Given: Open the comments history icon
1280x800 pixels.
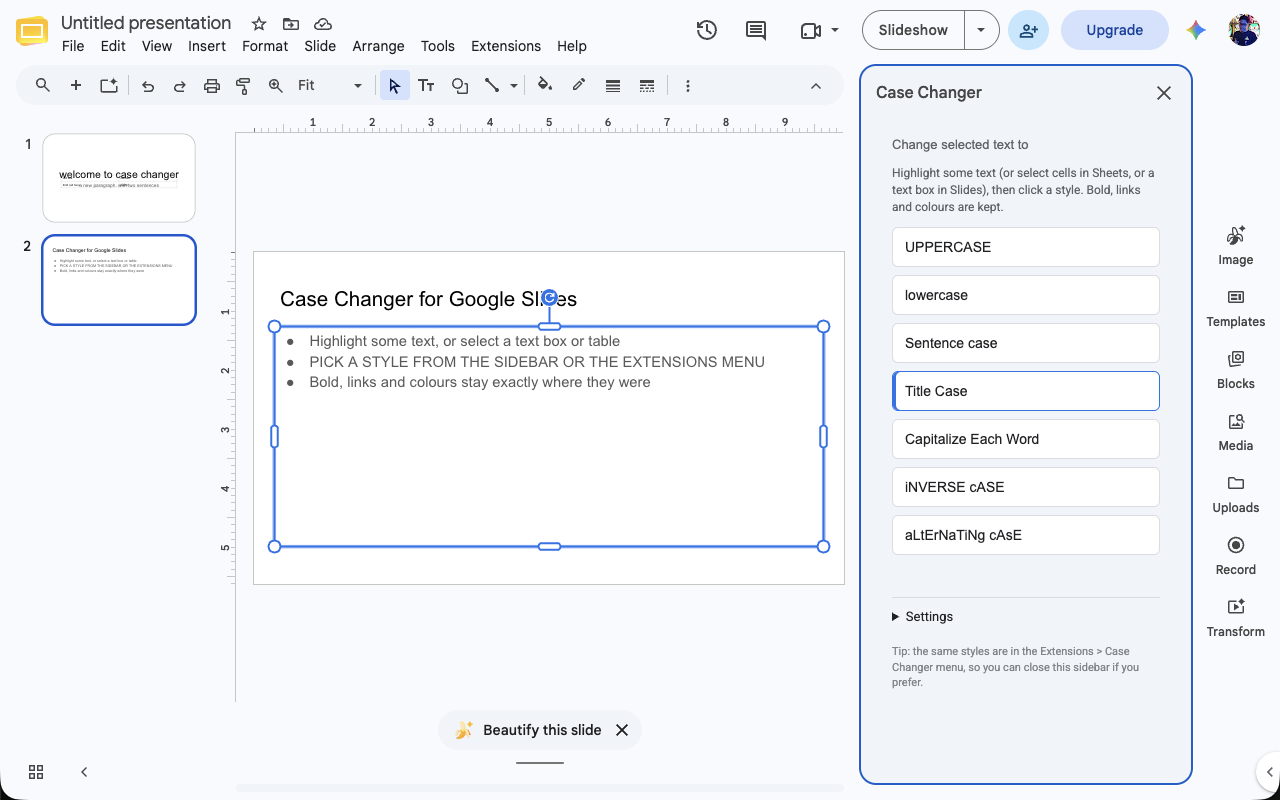Looking at the screenshot, I should pyautogui.click(x=756, y=30).
